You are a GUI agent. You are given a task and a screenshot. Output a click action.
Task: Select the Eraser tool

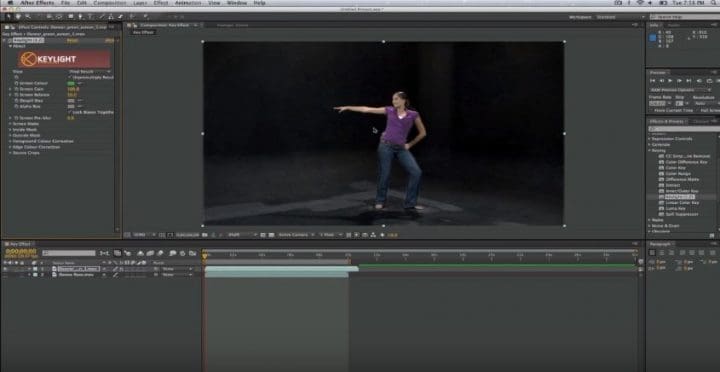(x=120, y=17)
